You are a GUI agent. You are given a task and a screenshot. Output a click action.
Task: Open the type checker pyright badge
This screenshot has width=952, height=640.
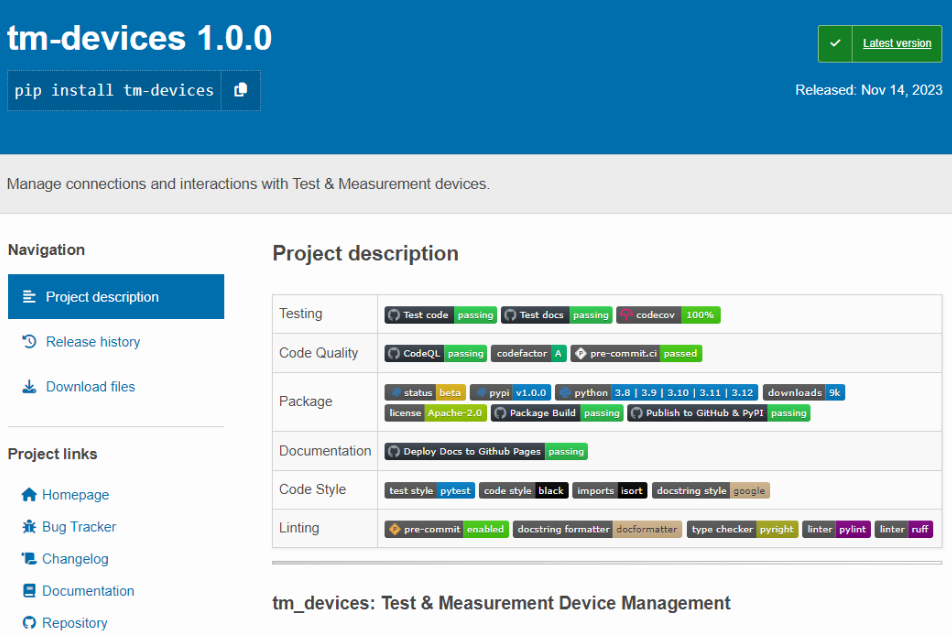(x=743, y=529)
